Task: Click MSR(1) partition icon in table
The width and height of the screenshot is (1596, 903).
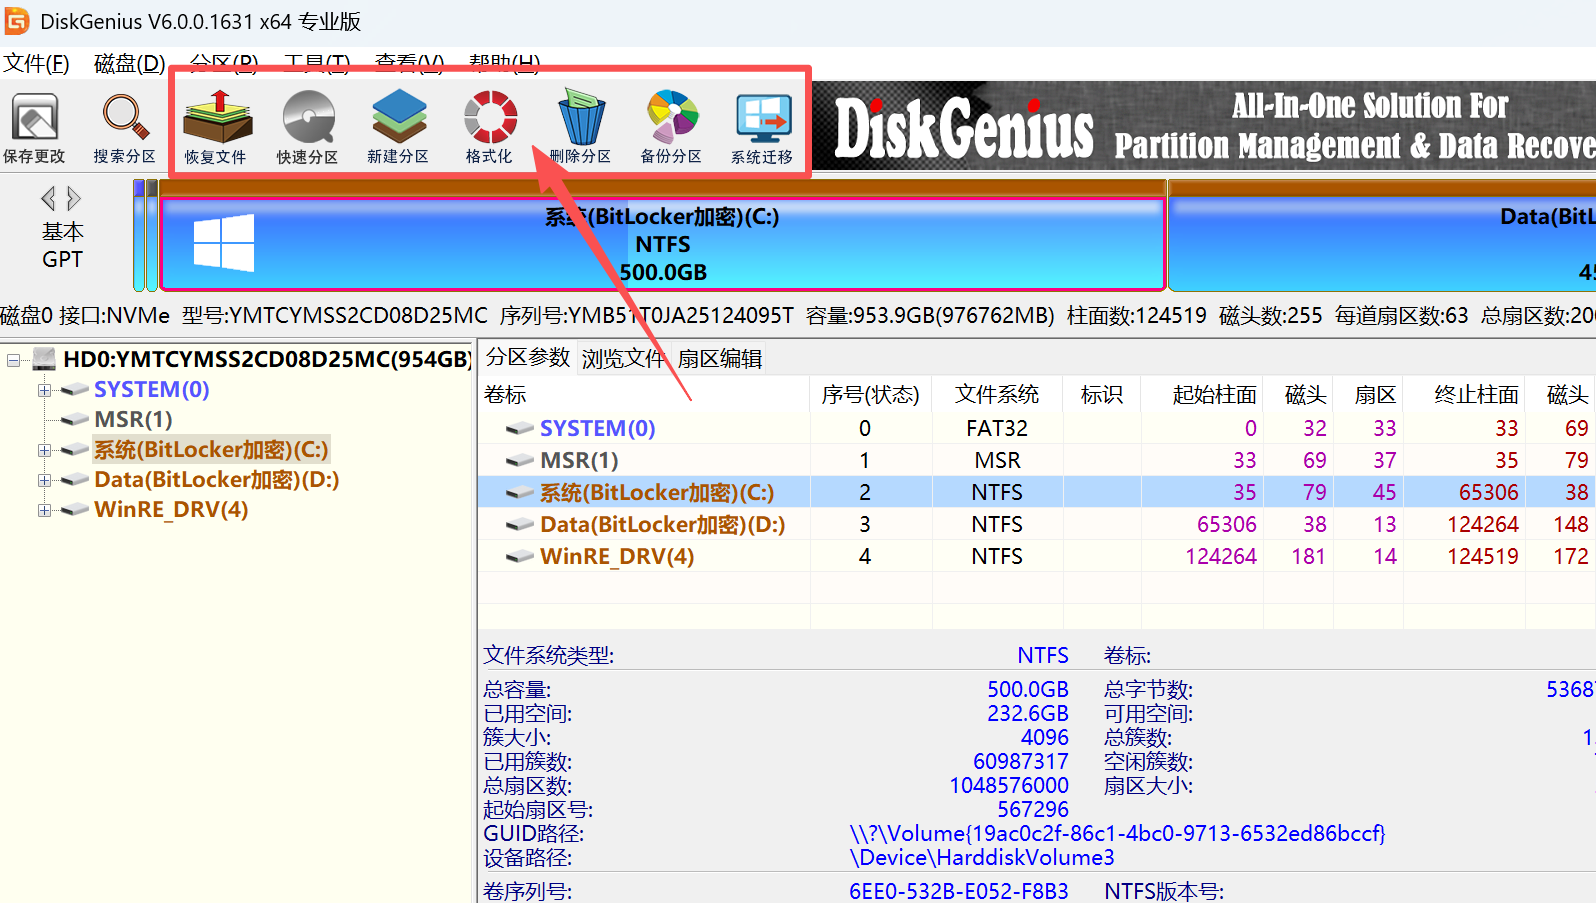Action: [519, 460]
